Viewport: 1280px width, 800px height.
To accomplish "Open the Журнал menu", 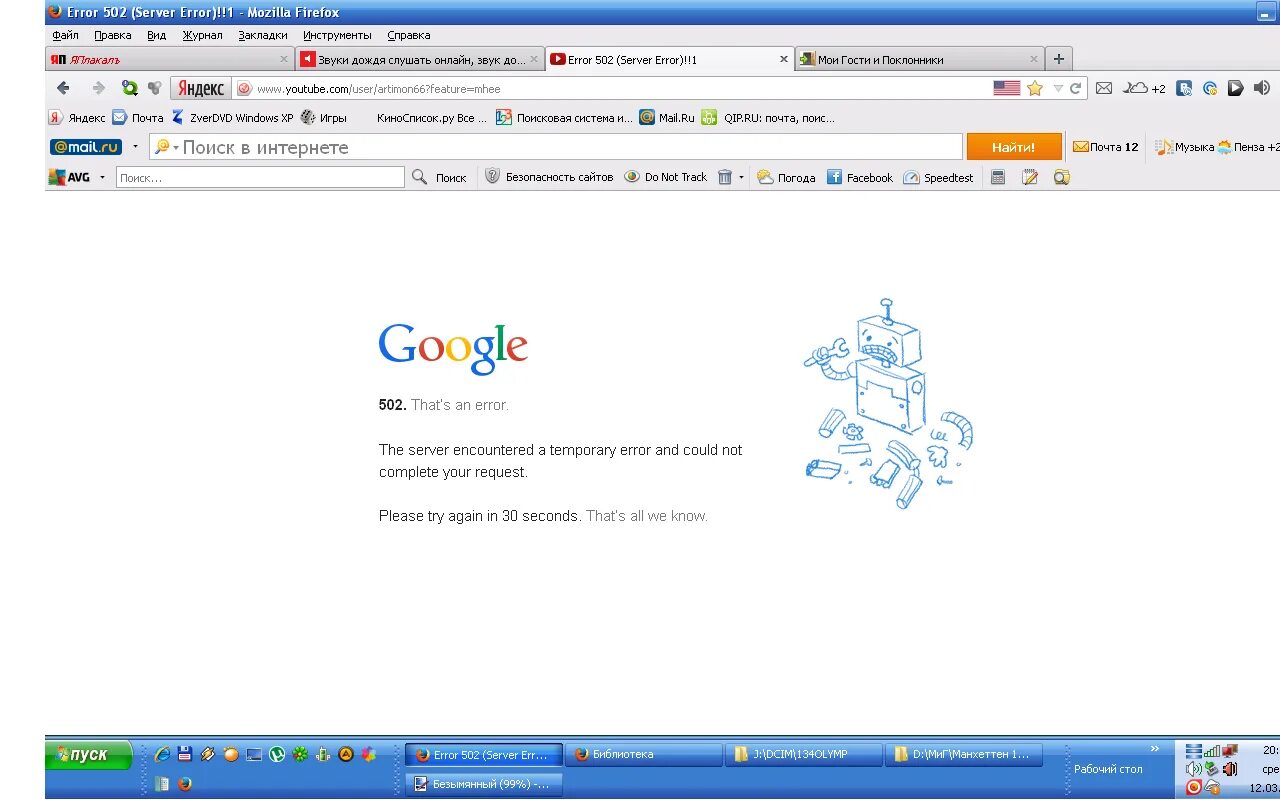I will point(202,35).
